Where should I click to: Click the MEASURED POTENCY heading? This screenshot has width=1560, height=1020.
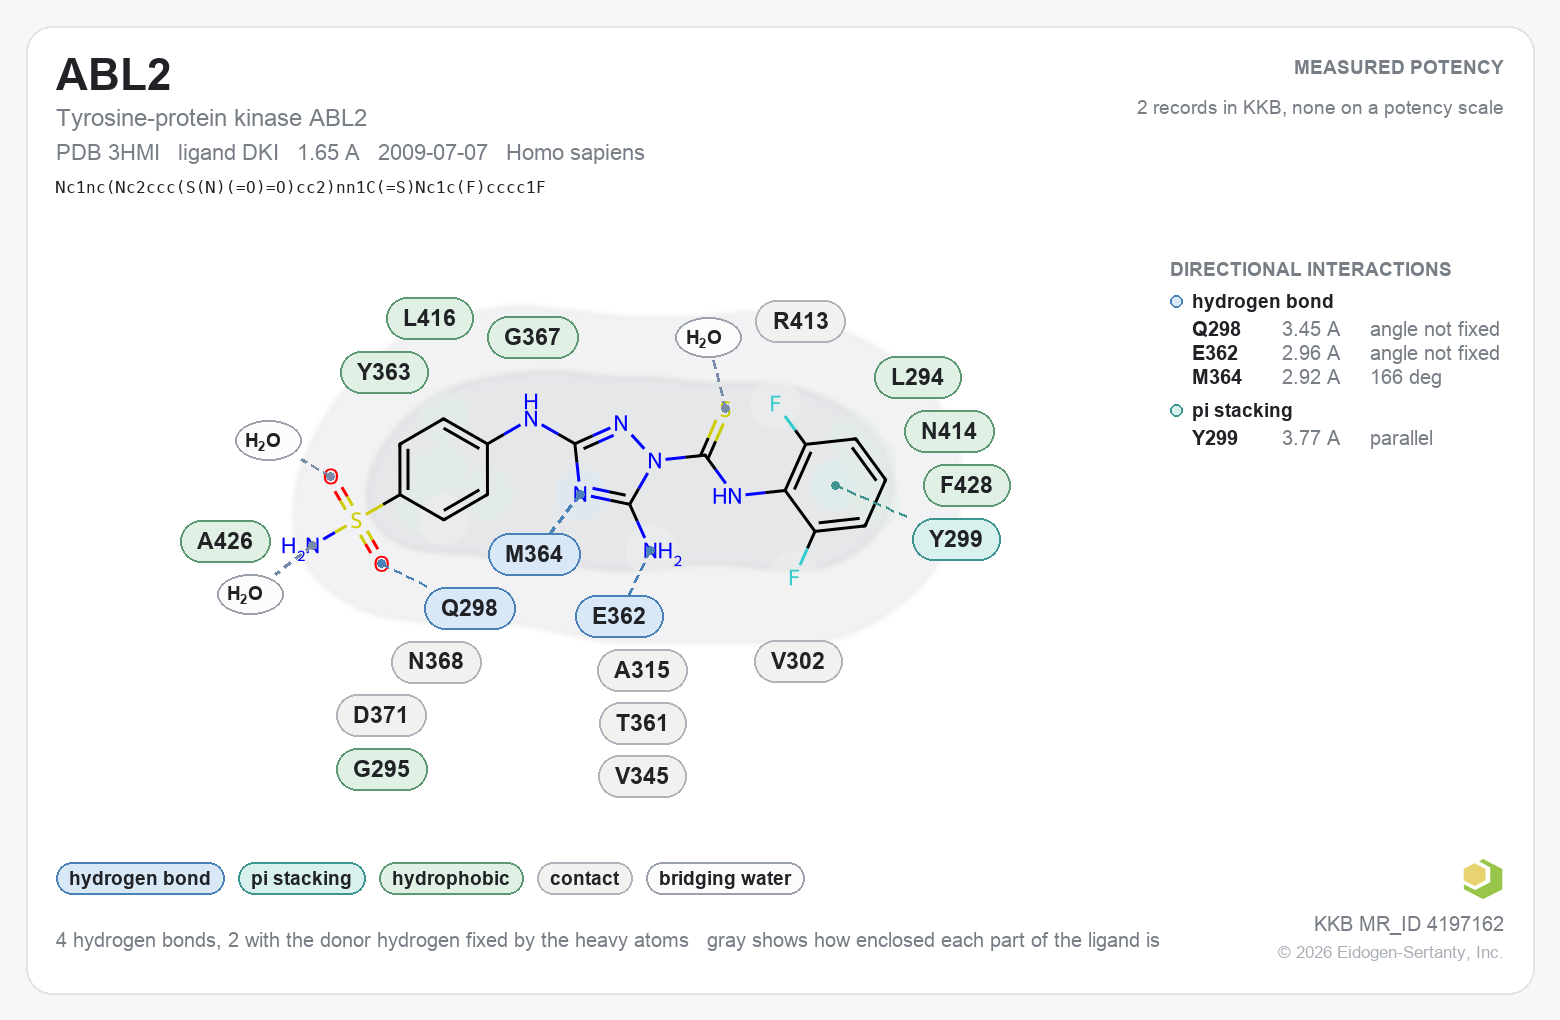pyautogui.click(x=1398, y=68)
